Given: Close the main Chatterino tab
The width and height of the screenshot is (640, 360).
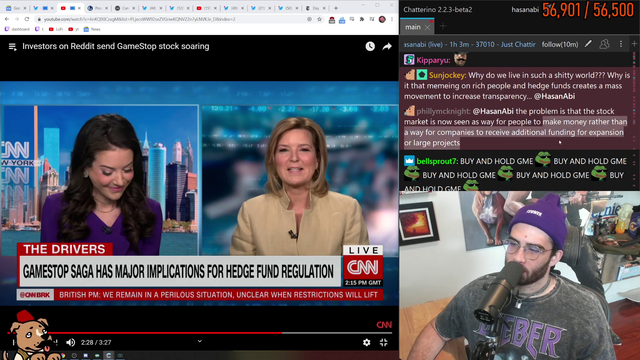Looking at the screenshot, I should 427,27.
